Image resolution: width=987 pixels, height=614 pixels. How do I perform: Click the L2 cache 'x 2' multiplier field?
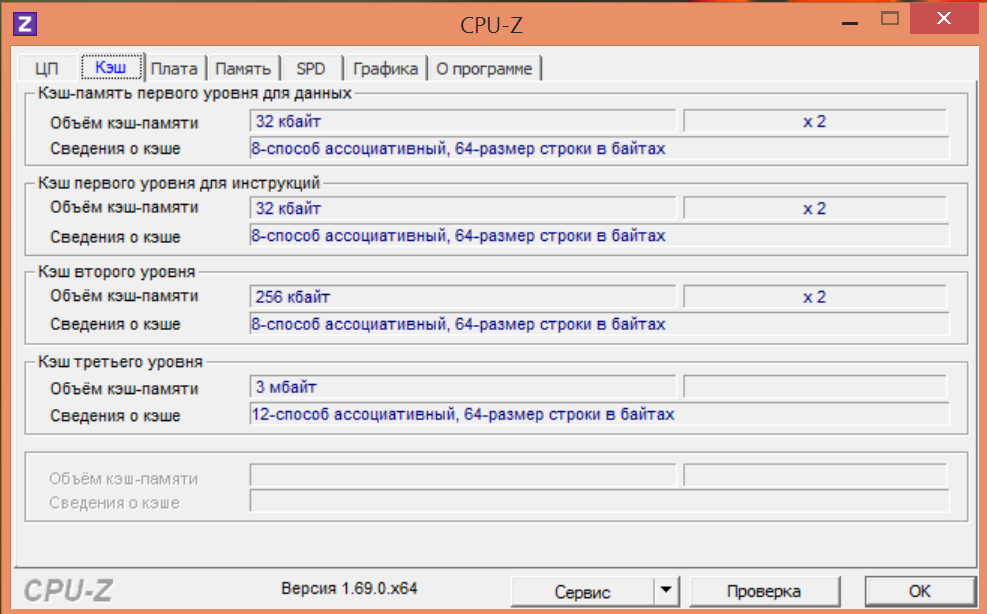pos(815,297)
